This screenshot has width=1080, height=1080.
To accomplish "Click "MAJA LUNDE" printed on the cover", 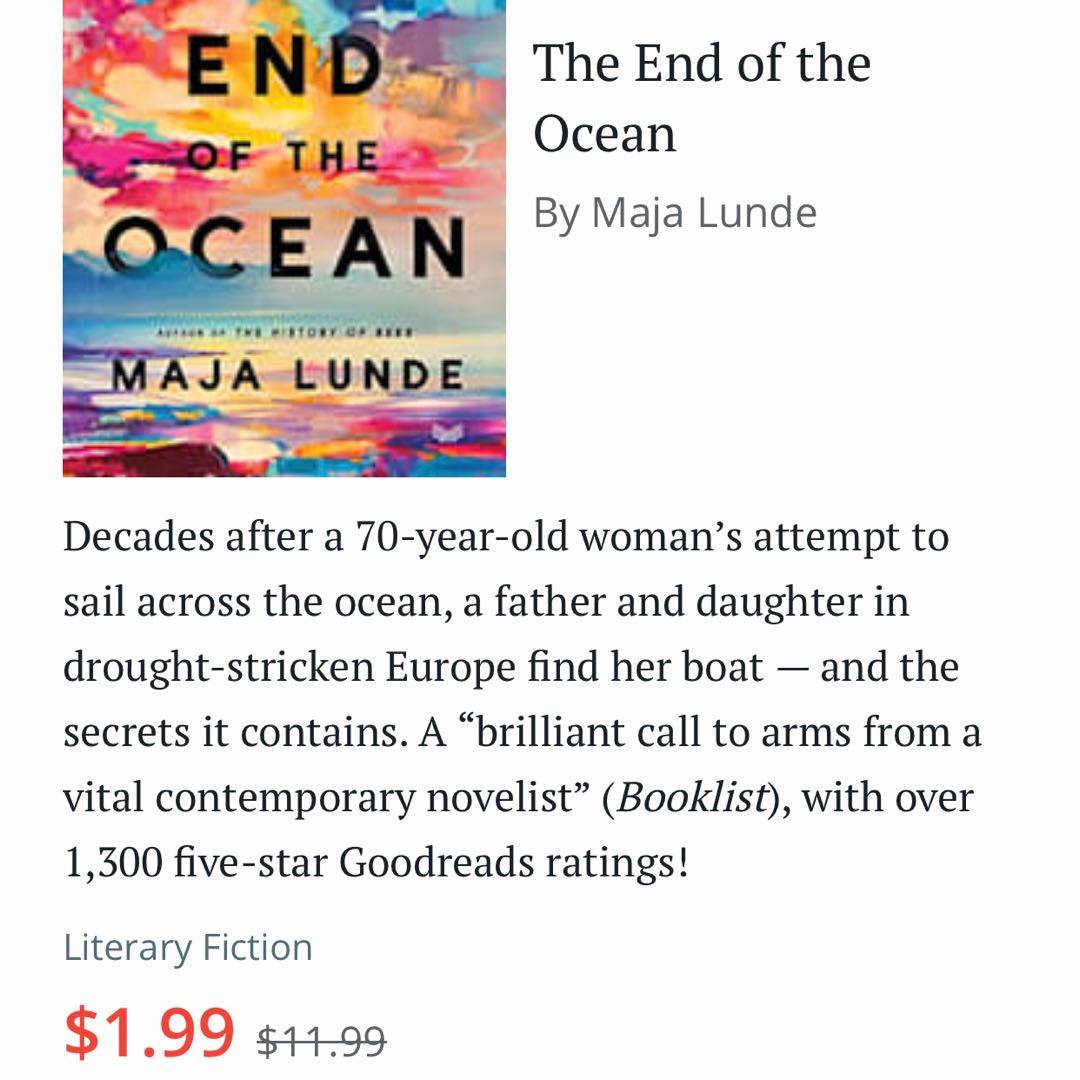I will click(x=286, y=377).
